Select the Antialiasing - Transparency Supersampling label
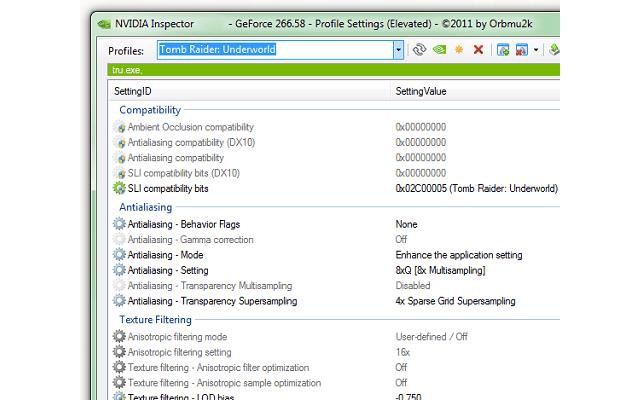The height and width of the screenshot is (400, 640). [212, 301]
